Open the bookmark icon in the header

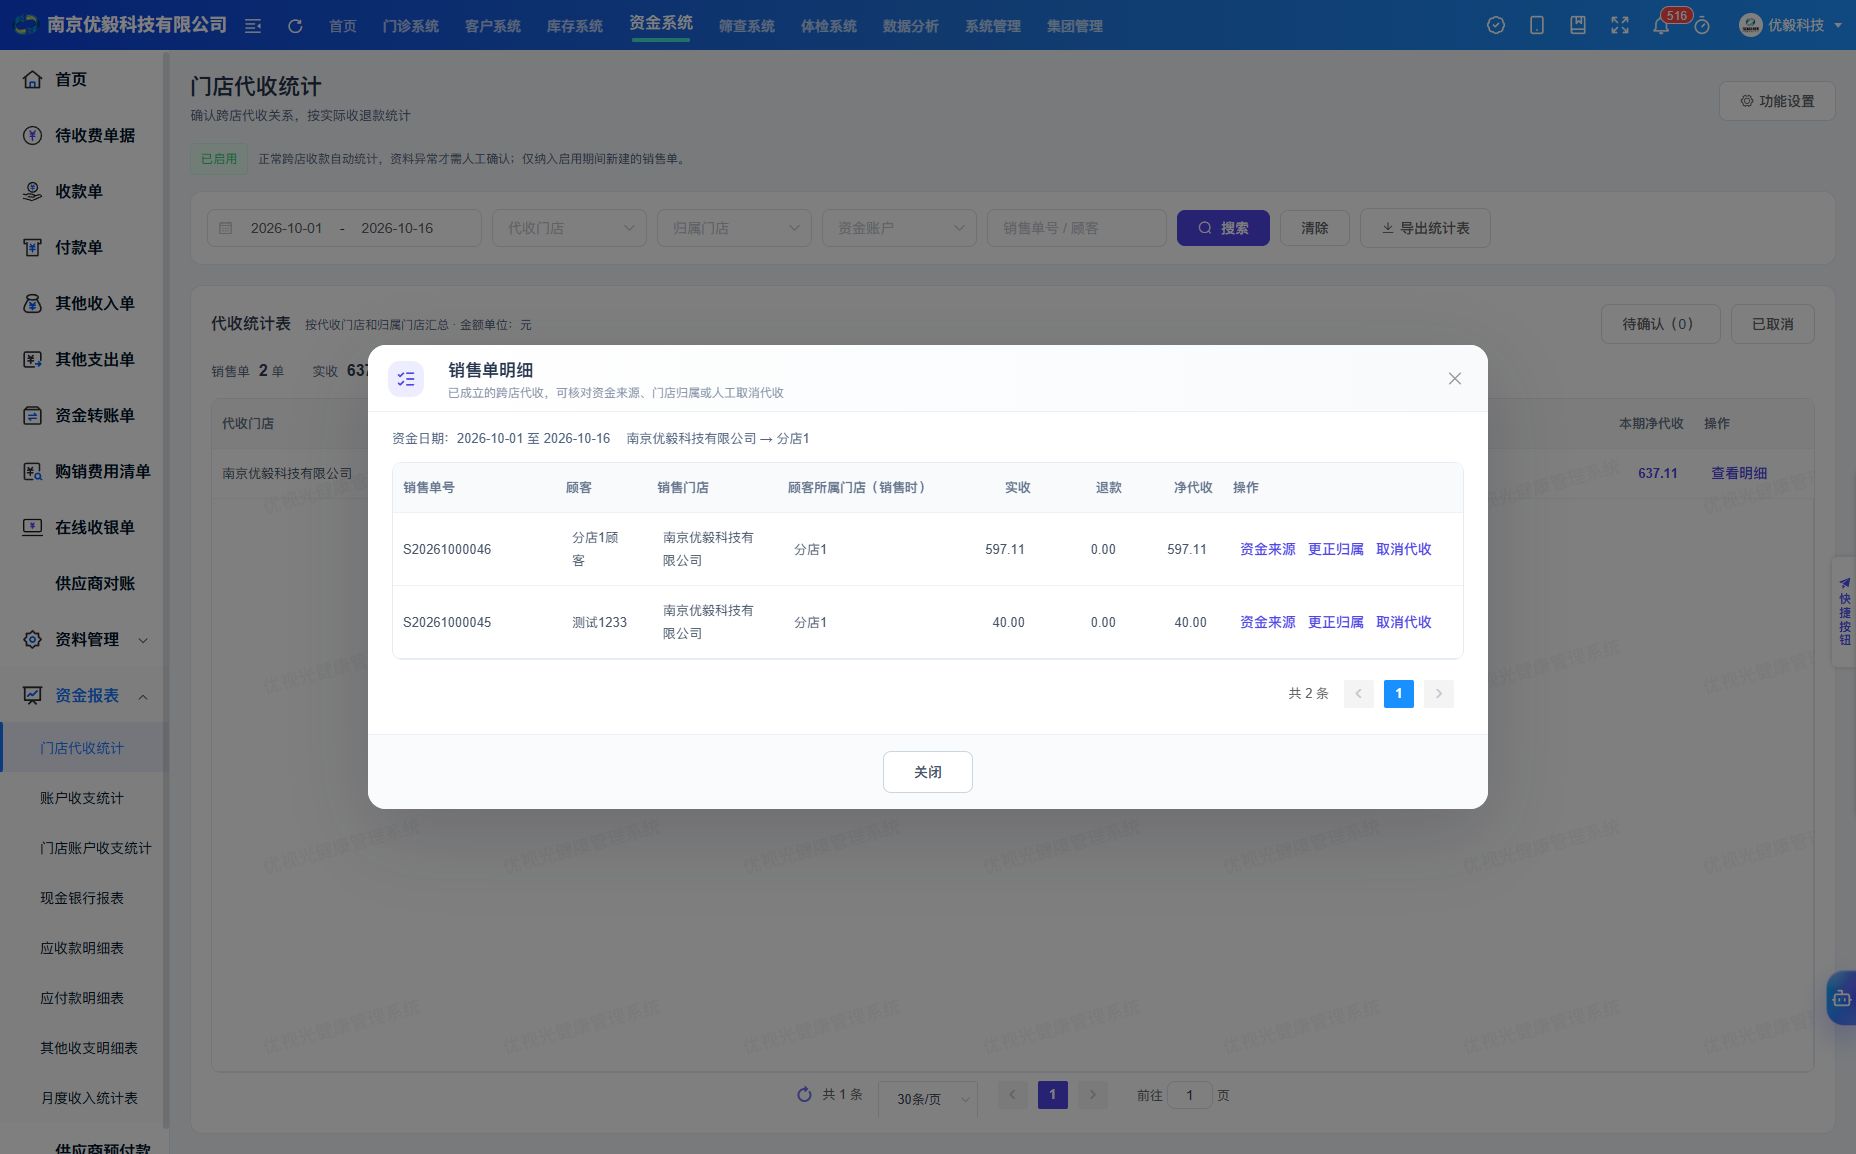(1578, 25)
